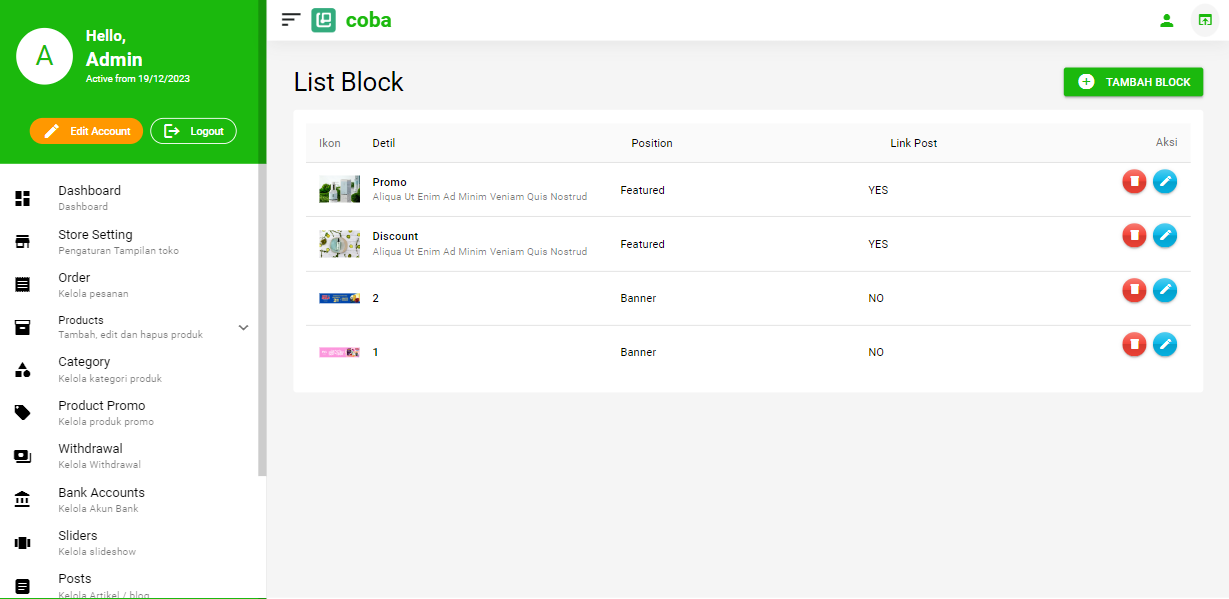The image size is (1229, 599).
Task: Click blue edit icon for block 1
Action: point(1165,344)
